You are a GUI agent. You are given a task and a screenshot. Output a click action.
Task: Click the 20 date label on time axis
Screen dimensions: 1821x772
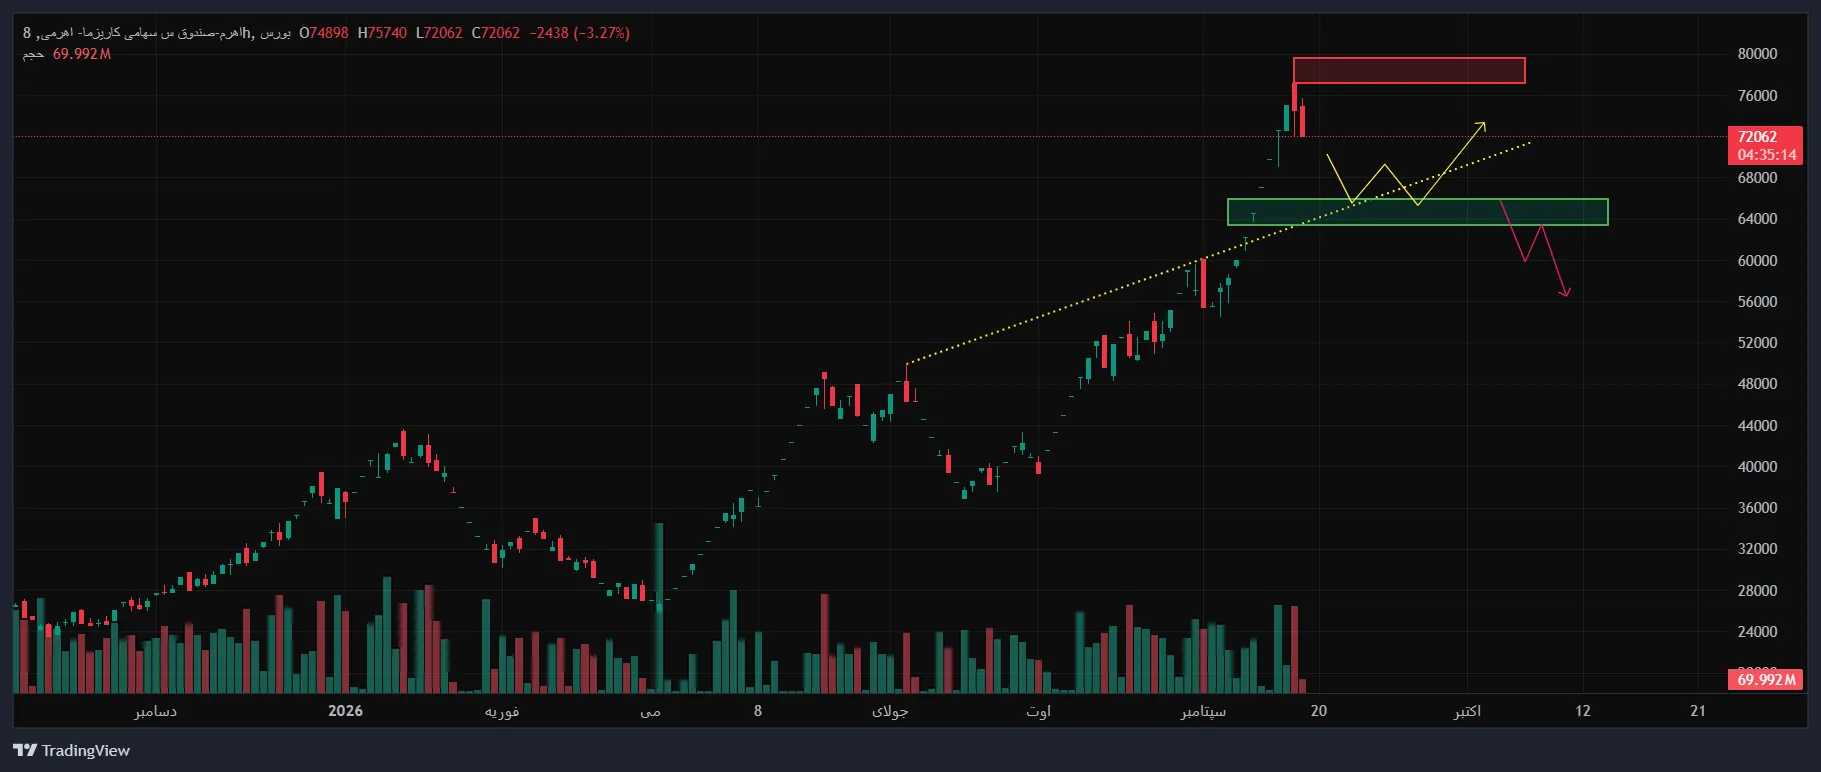pyautogui.click(x=1319, y=711)
